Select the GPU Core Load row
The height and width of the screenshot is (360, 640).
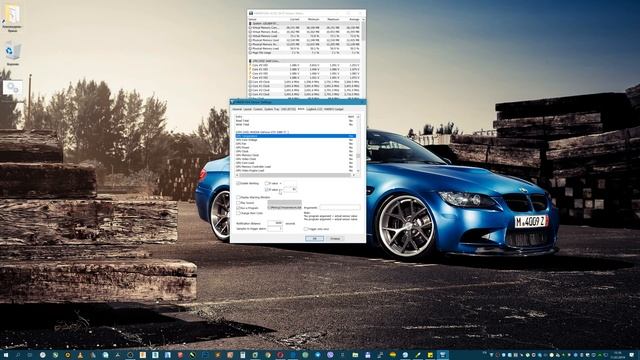click(x=295, y=163)
